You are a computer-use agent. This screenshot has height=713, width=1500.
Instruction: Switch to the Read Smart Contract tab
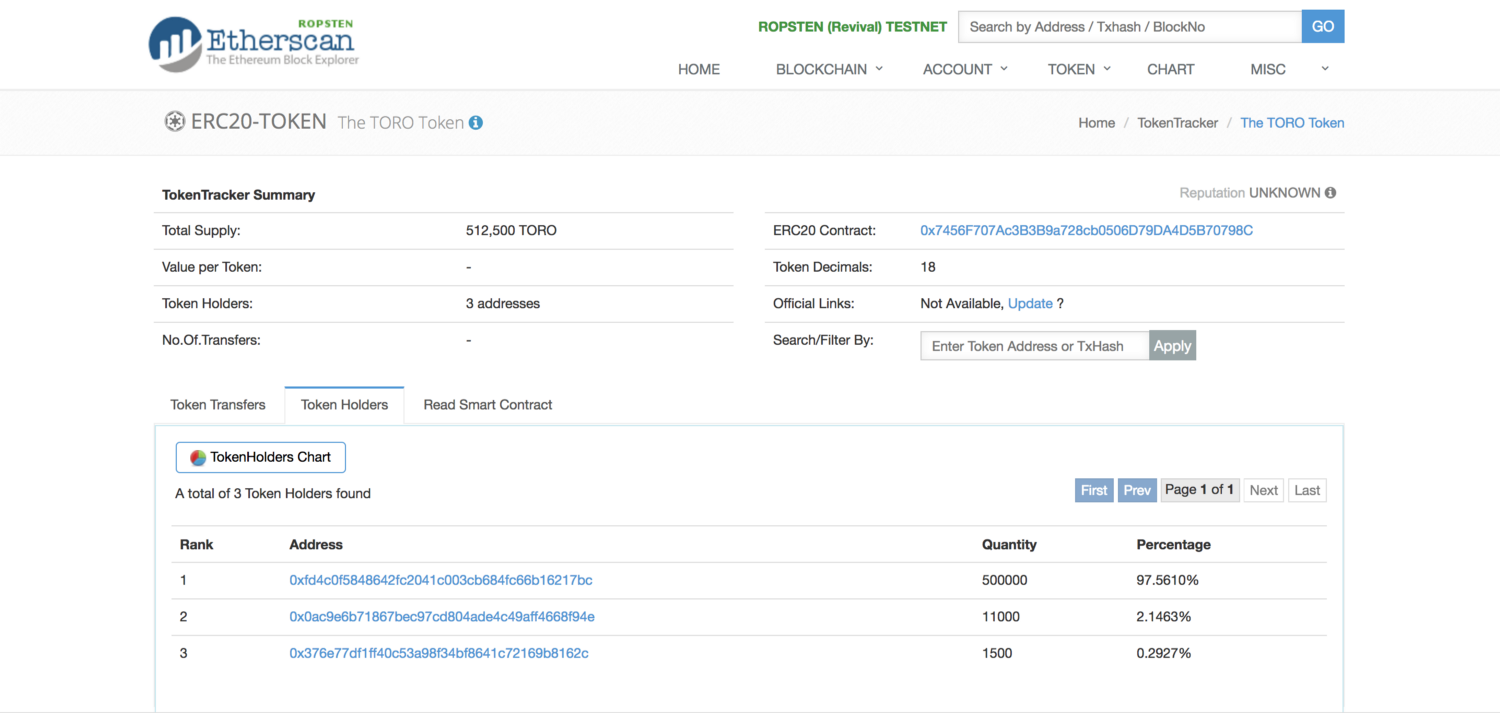488,405
